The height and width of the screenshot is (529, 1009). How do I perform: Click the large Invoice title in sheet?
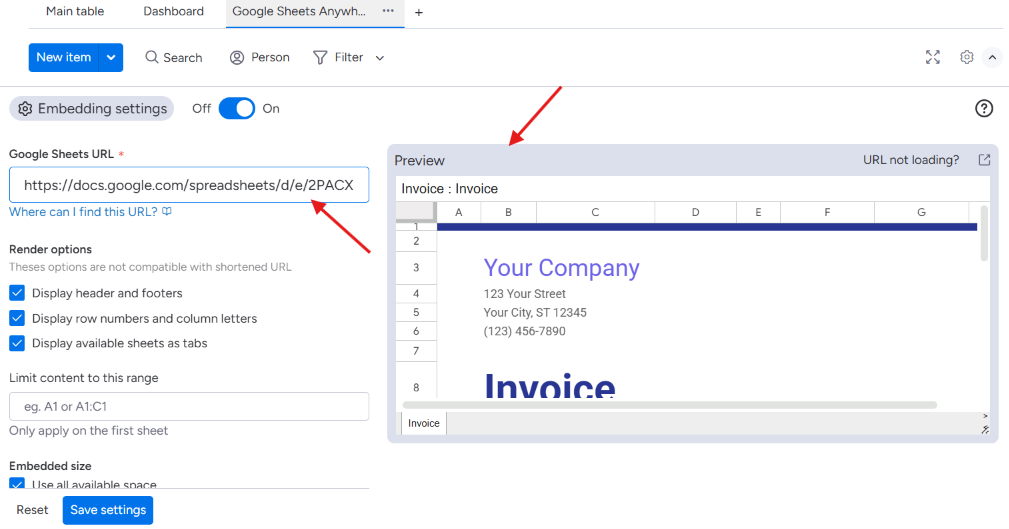click(x=550, y=385)
